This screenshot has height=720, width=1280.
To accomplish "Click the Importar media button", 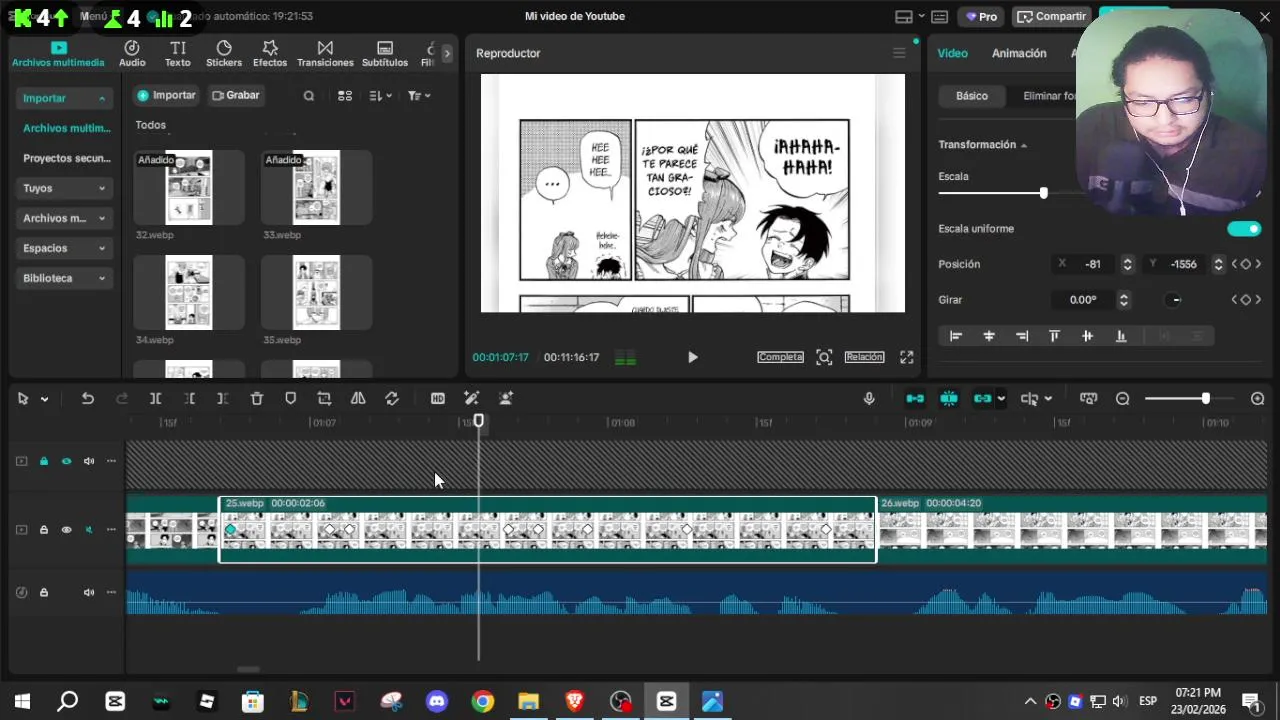I will [167, 95].
